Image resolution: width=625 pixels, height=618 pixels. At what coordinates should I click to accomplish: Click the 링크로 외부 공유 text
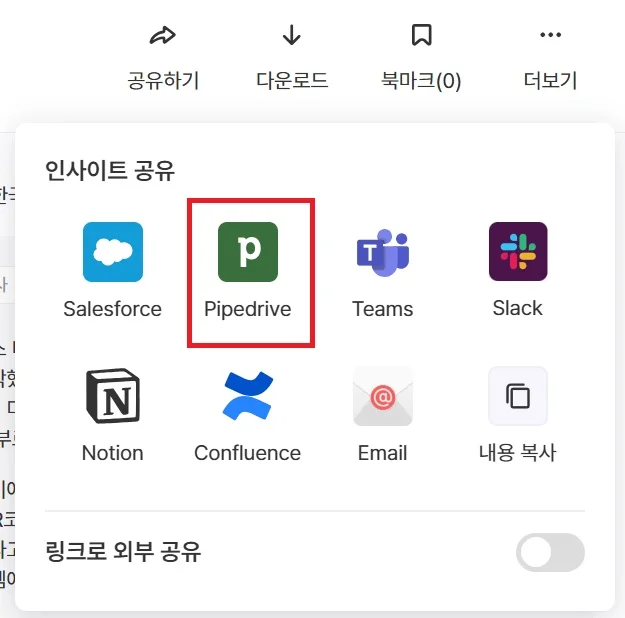(123, 552)
